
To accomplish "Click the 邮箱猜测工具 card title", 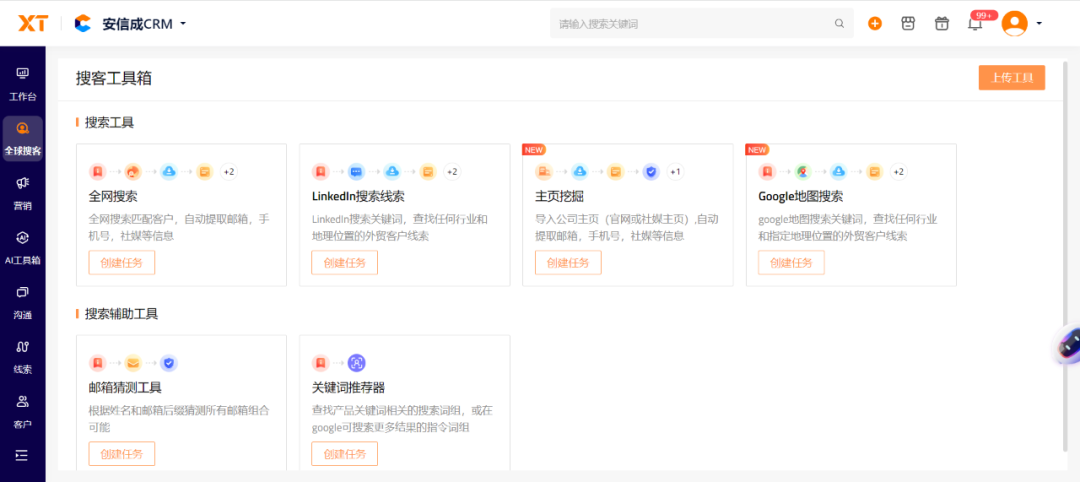I will (125, 388).
